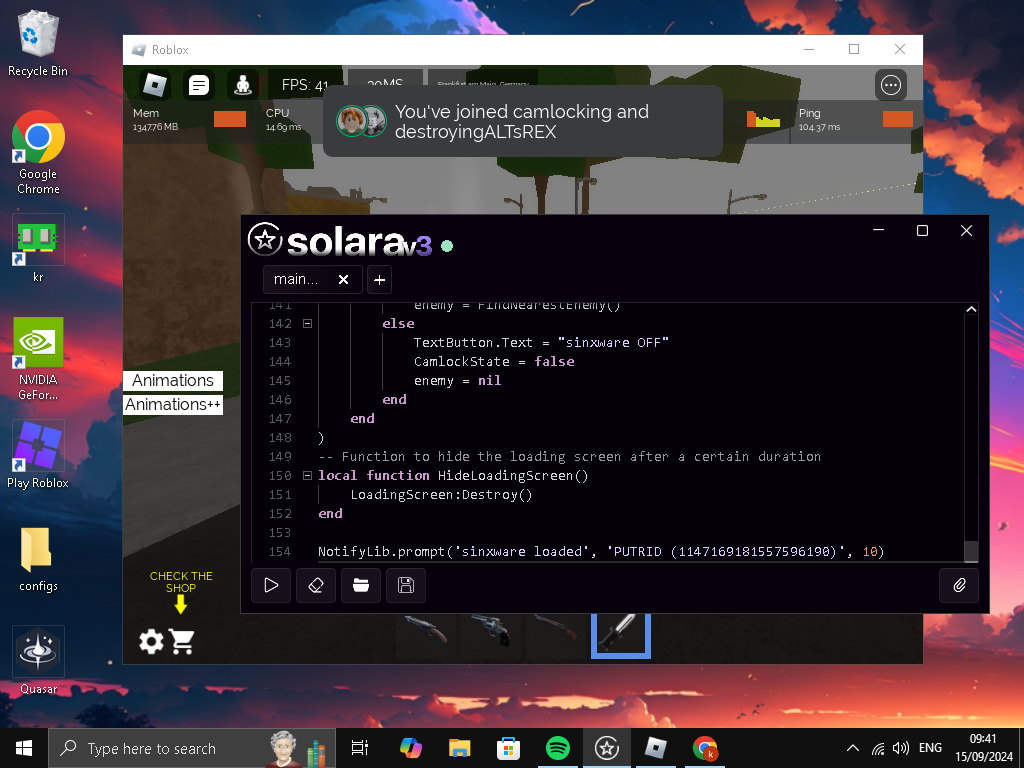Screen dimensions: 1024x768
Task: Click the Roblox avatar emote icon
Action: 243,85
